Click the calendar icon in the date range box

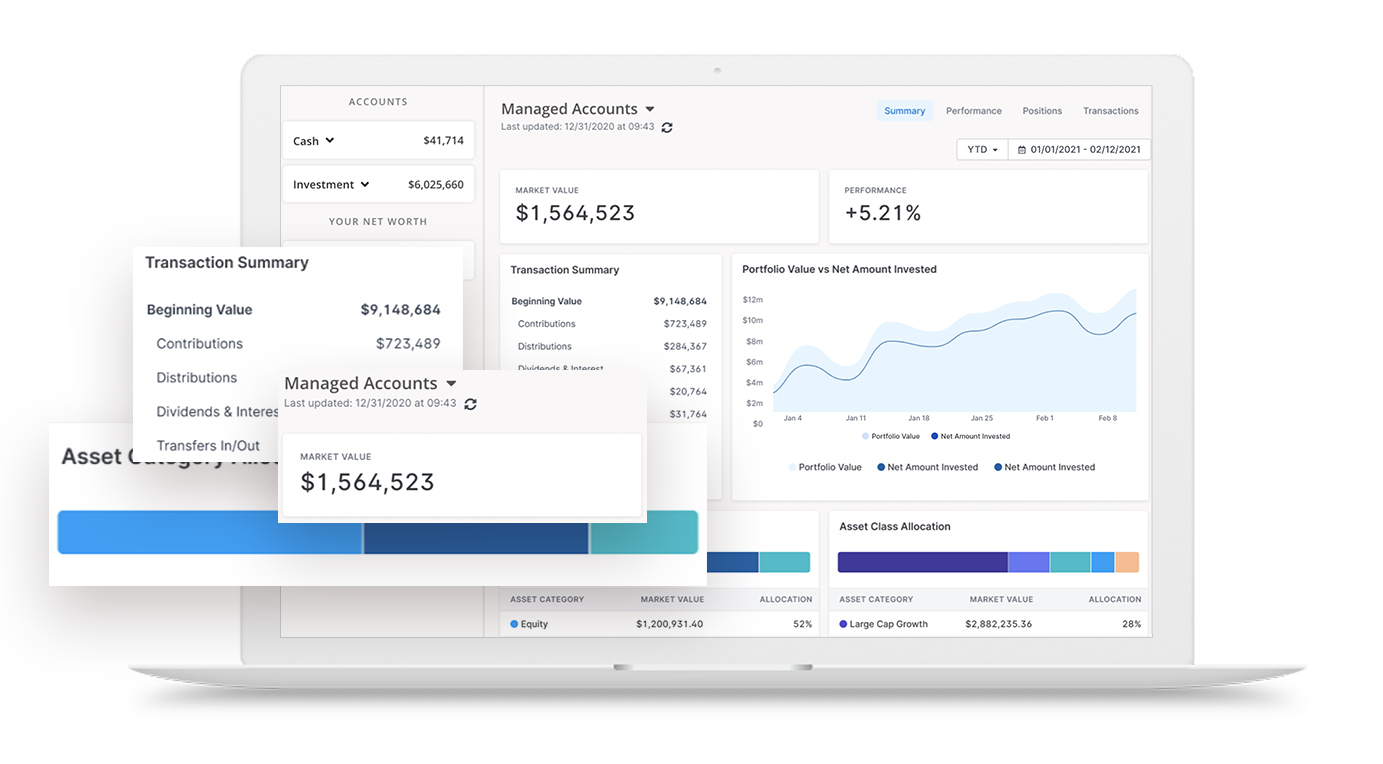tap(1021, 150)
